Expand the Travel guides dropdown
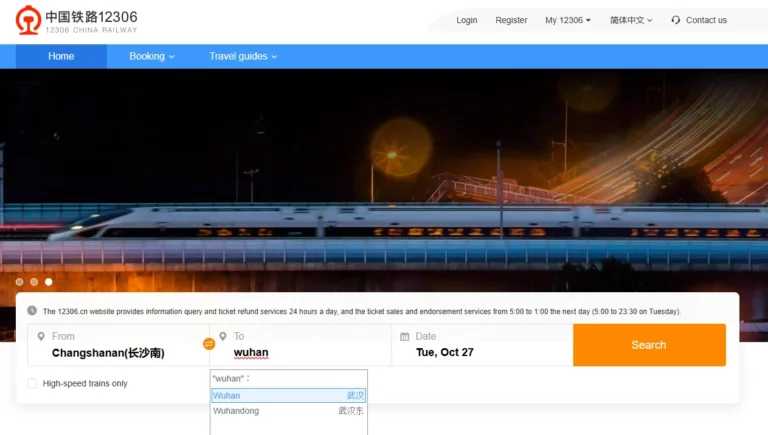The image size is (768, 435). [x=243, y=56]
